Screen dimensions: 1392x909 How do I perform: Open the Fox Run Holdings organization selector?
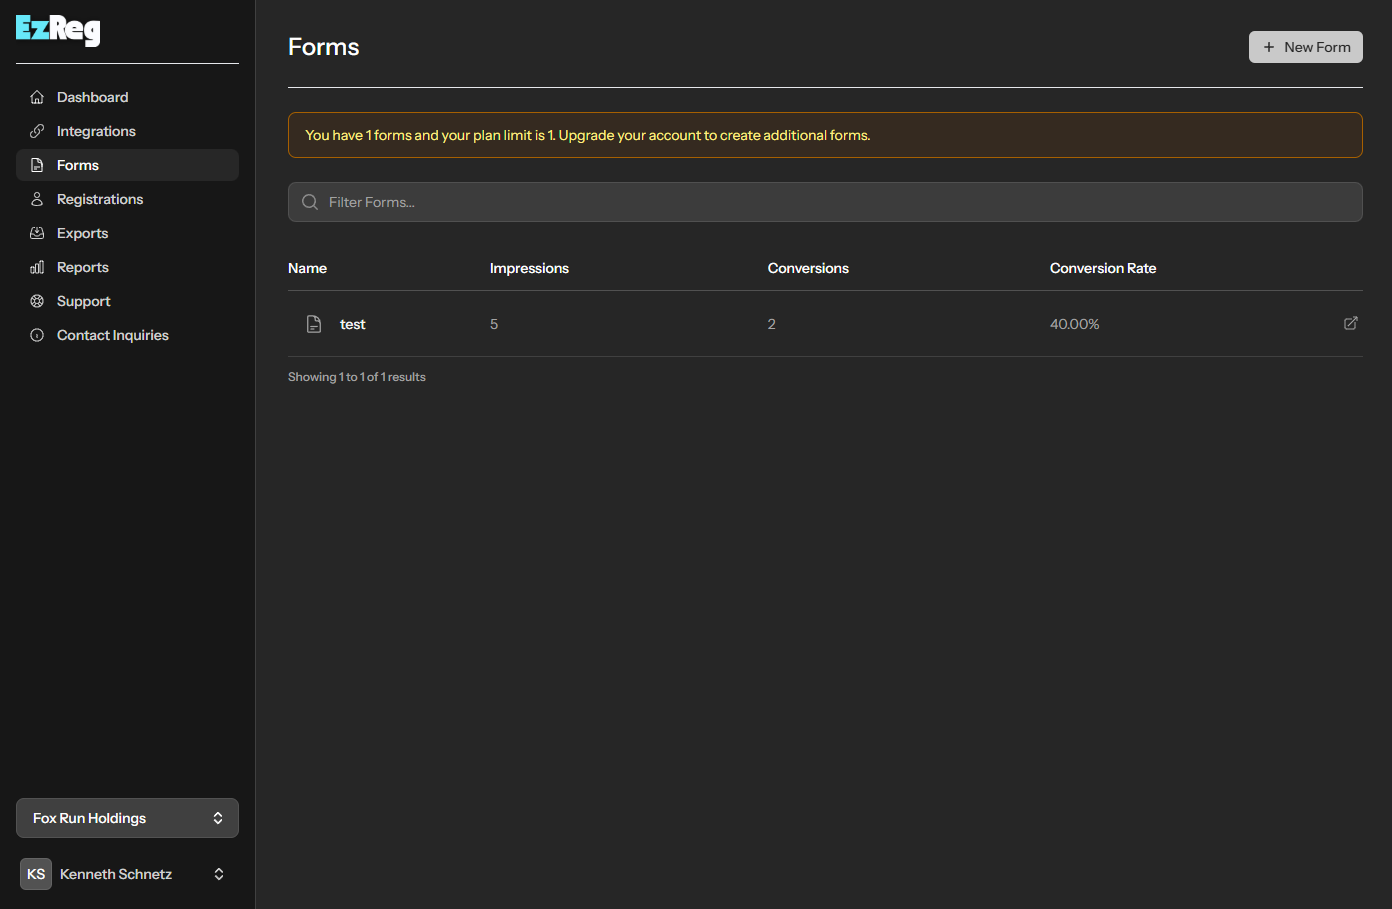point(127,817)
